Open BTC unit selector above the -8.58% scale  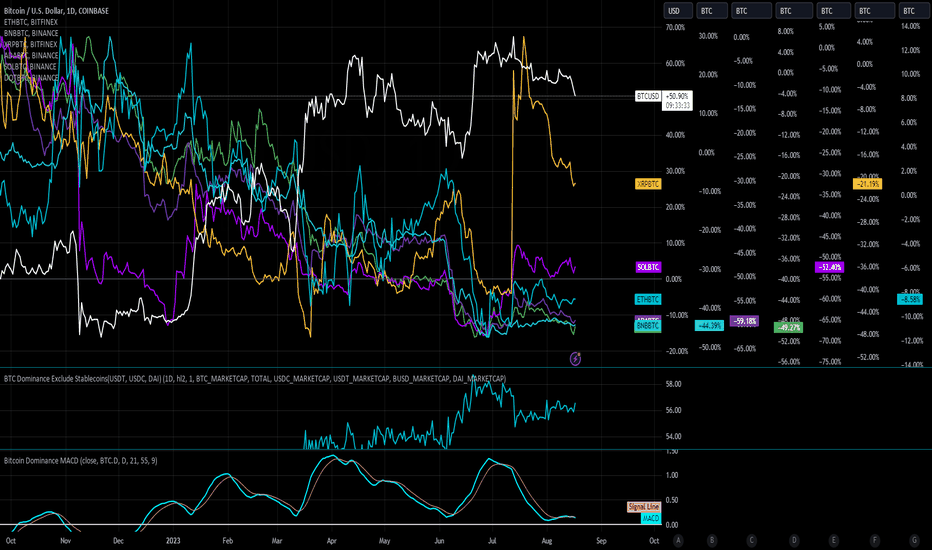915,11
